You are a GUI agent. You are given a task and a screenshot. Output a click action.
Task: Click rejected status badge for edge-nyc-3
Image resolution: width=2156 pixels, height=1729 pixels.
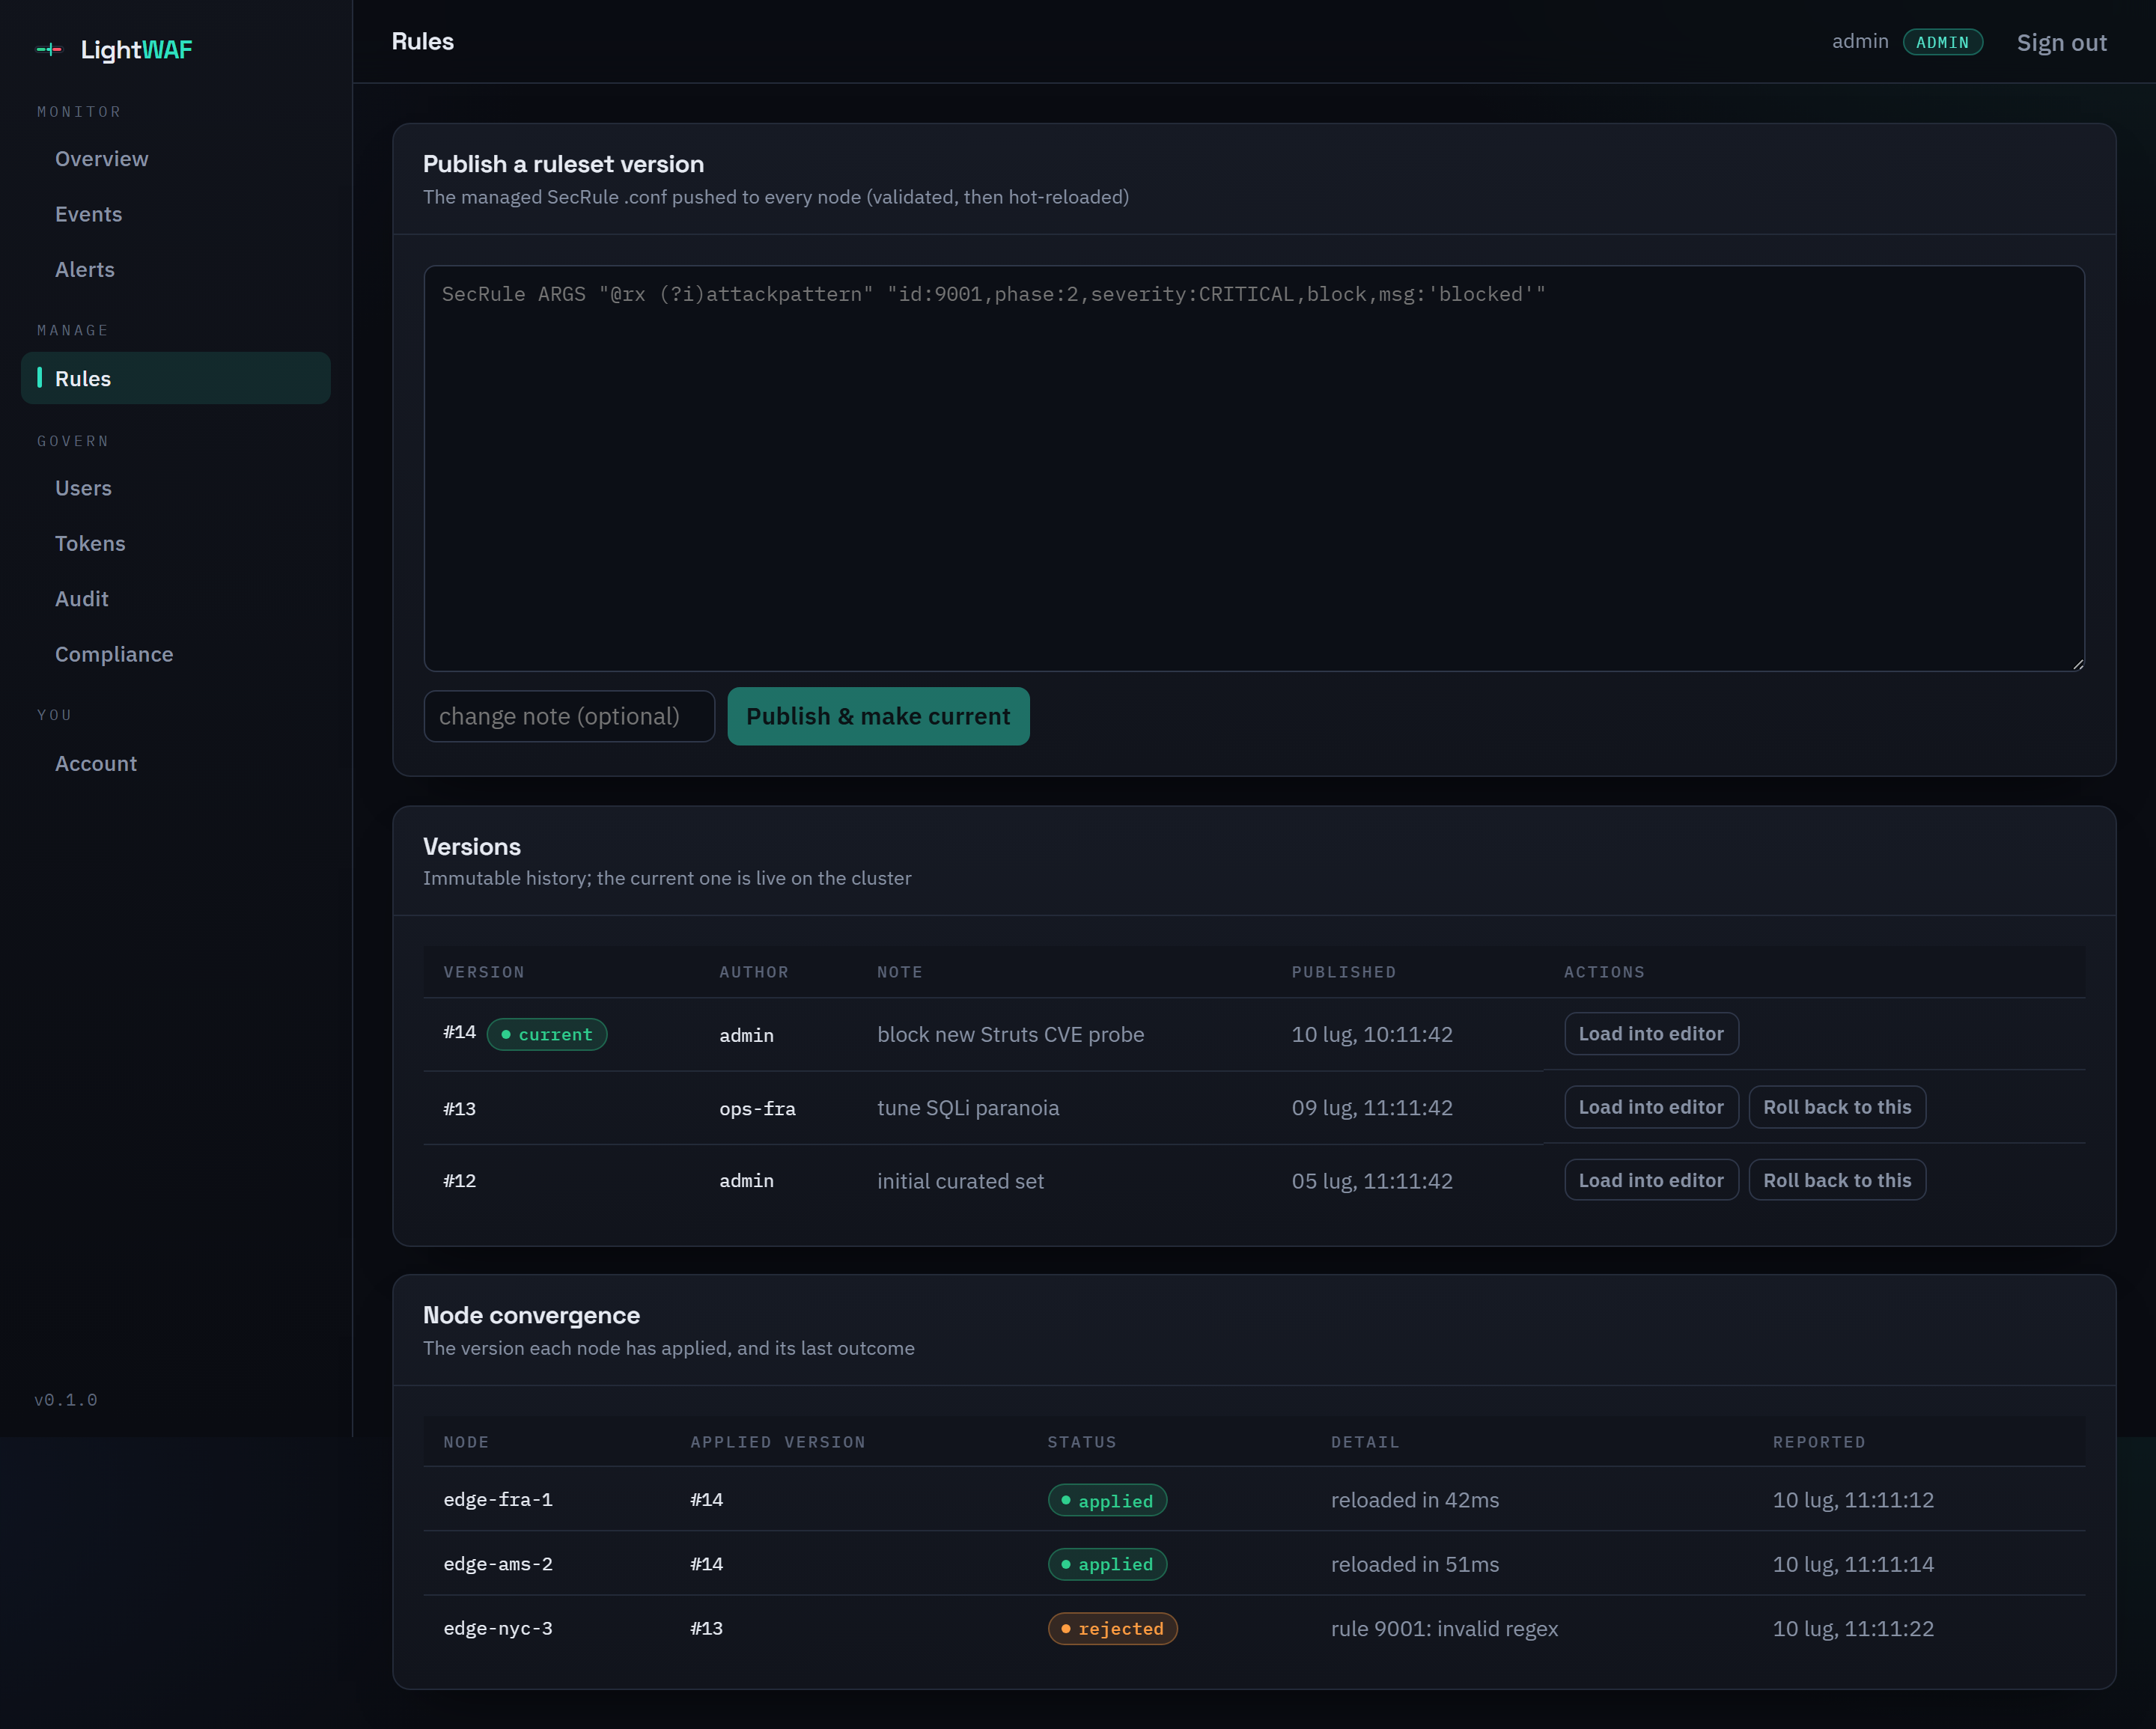(1113, 1628)
